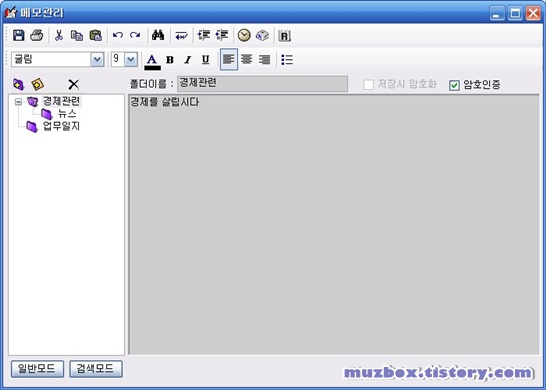The width and height of the screenshot is (546, 390).
Task: Click the 폴더이름 input field
Action: (x=262, y=84)
